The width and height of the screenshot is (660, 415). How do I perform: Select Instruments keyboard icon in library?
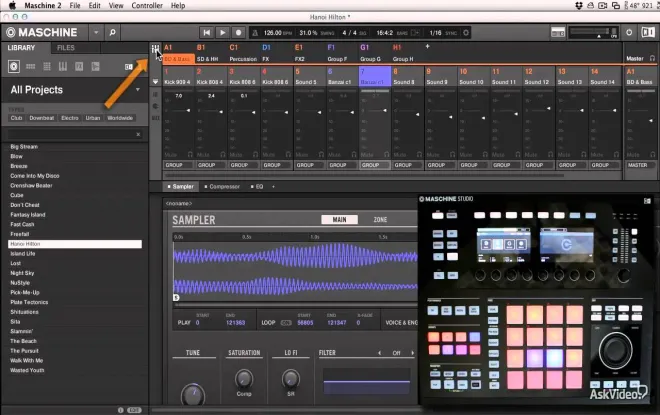[63, 67]
